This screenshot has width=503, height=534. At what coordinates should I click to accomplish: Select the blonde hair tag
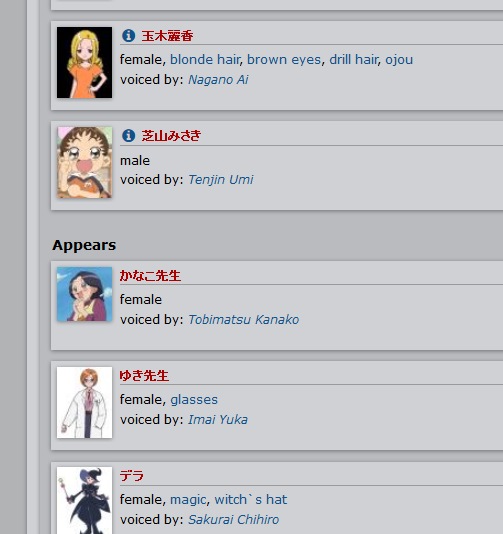coord(205,60)
